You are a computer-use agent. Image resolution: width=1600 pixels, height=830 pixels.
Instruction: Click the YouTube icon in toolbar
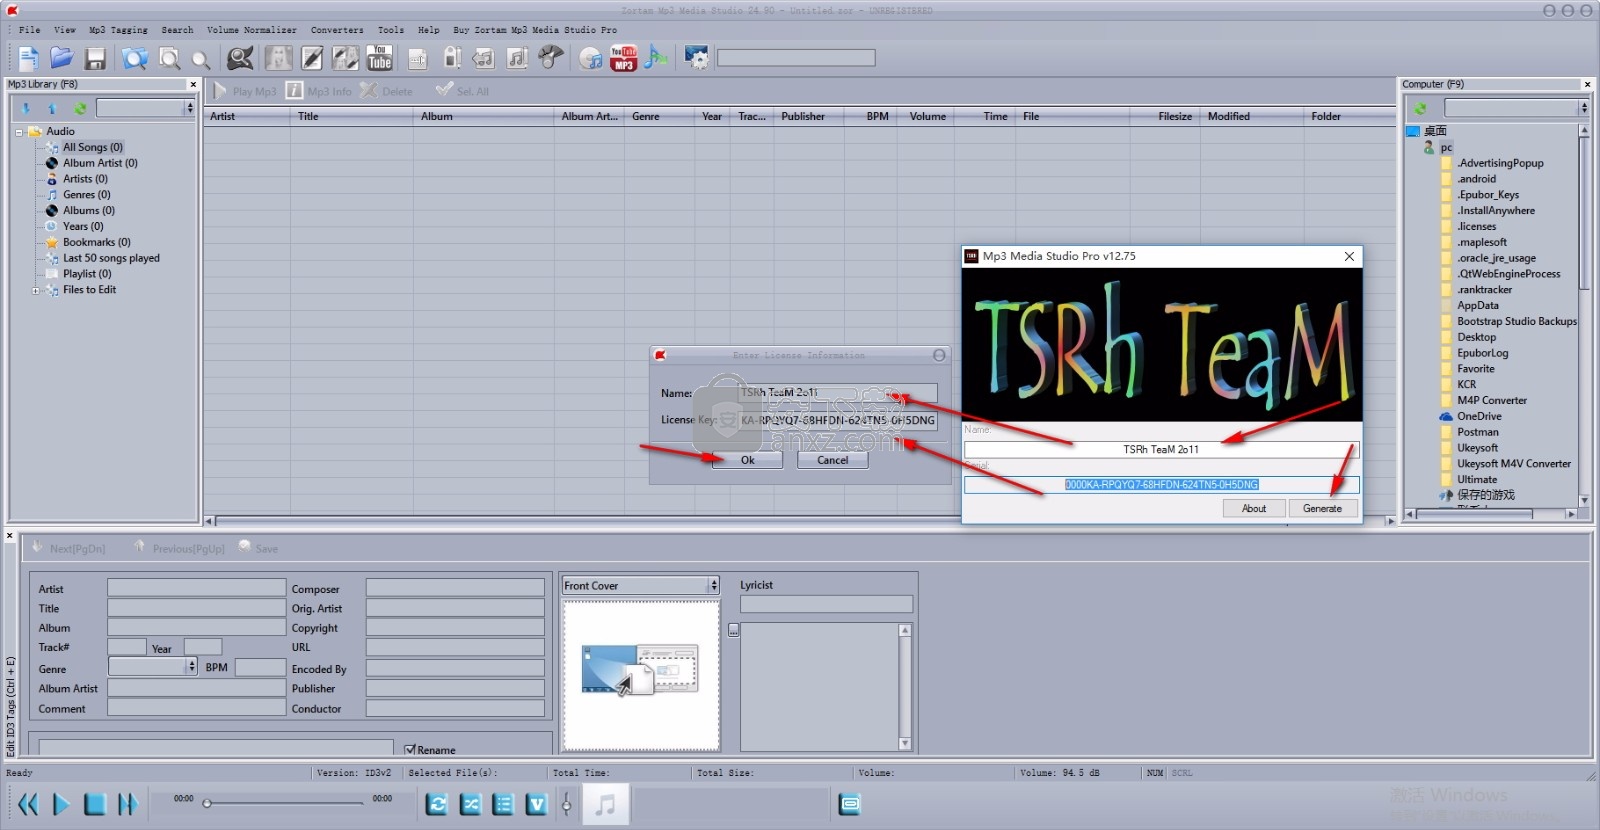click(x=380, y=58)
